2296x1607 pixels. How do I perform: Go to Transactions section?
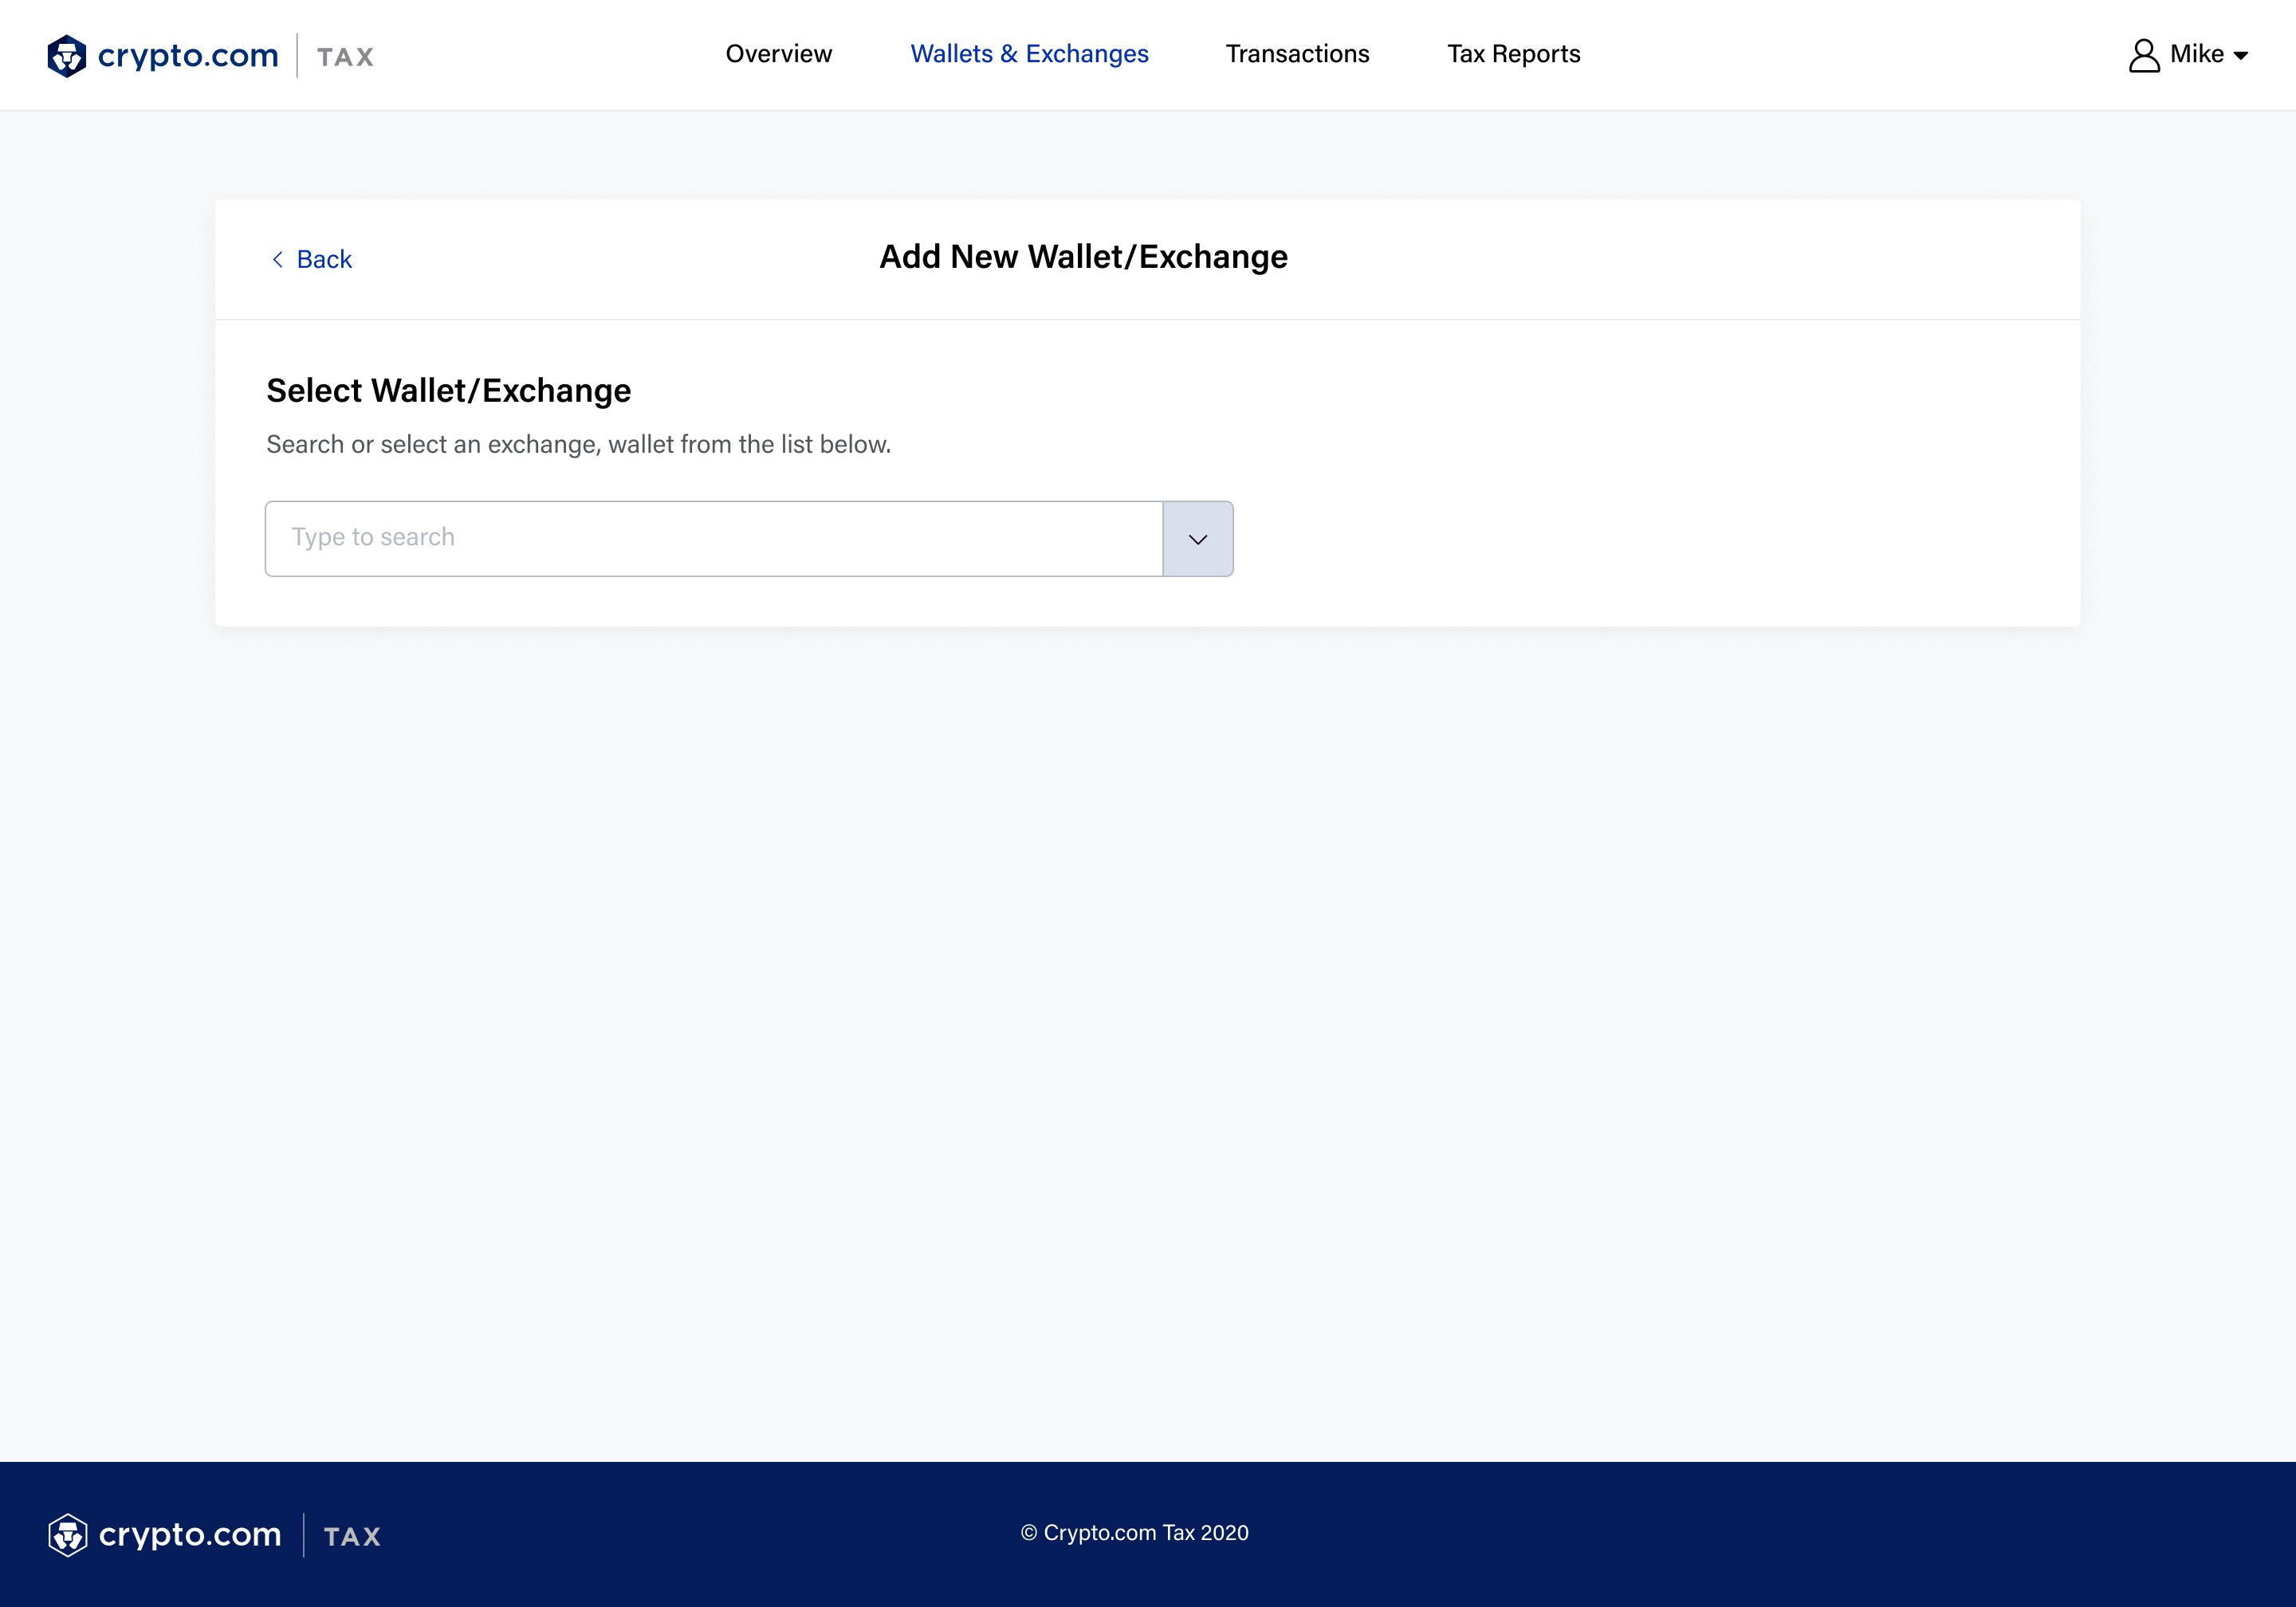(1297, 54)
